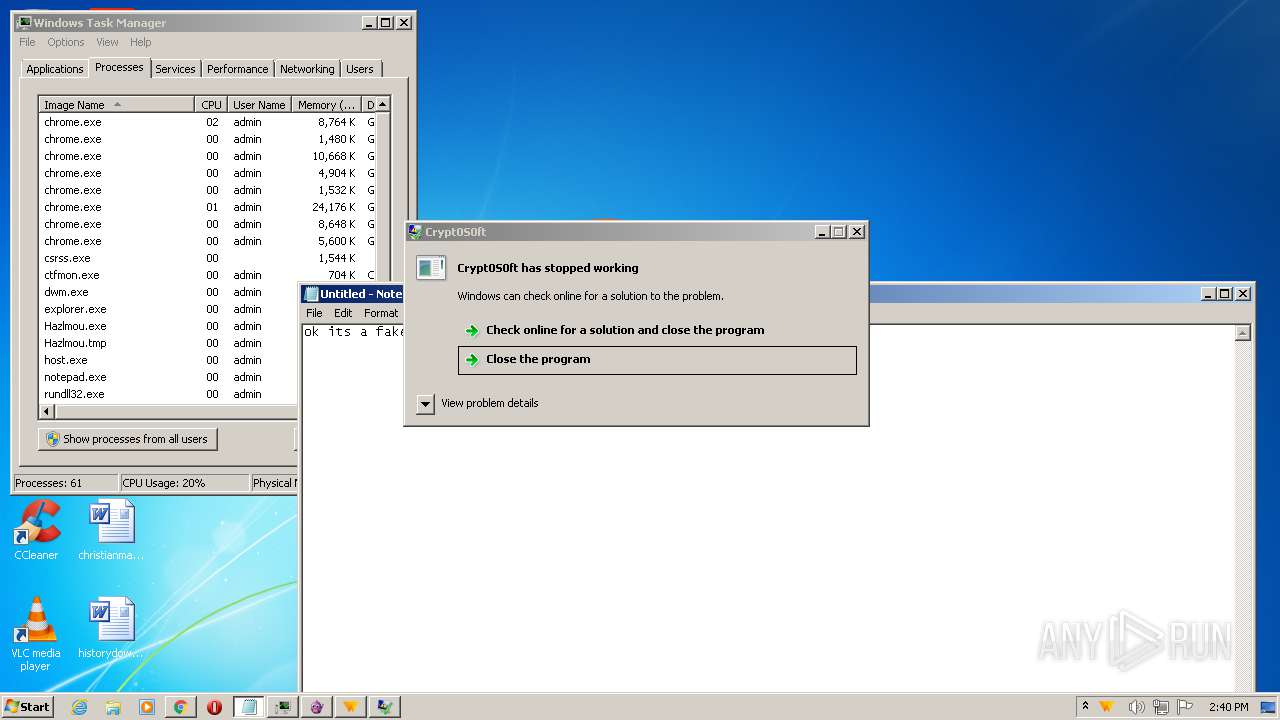This screenshot has height=720, width=1280.
Task: Open Task Manager Options menu
Action: (x=66, y=42)
